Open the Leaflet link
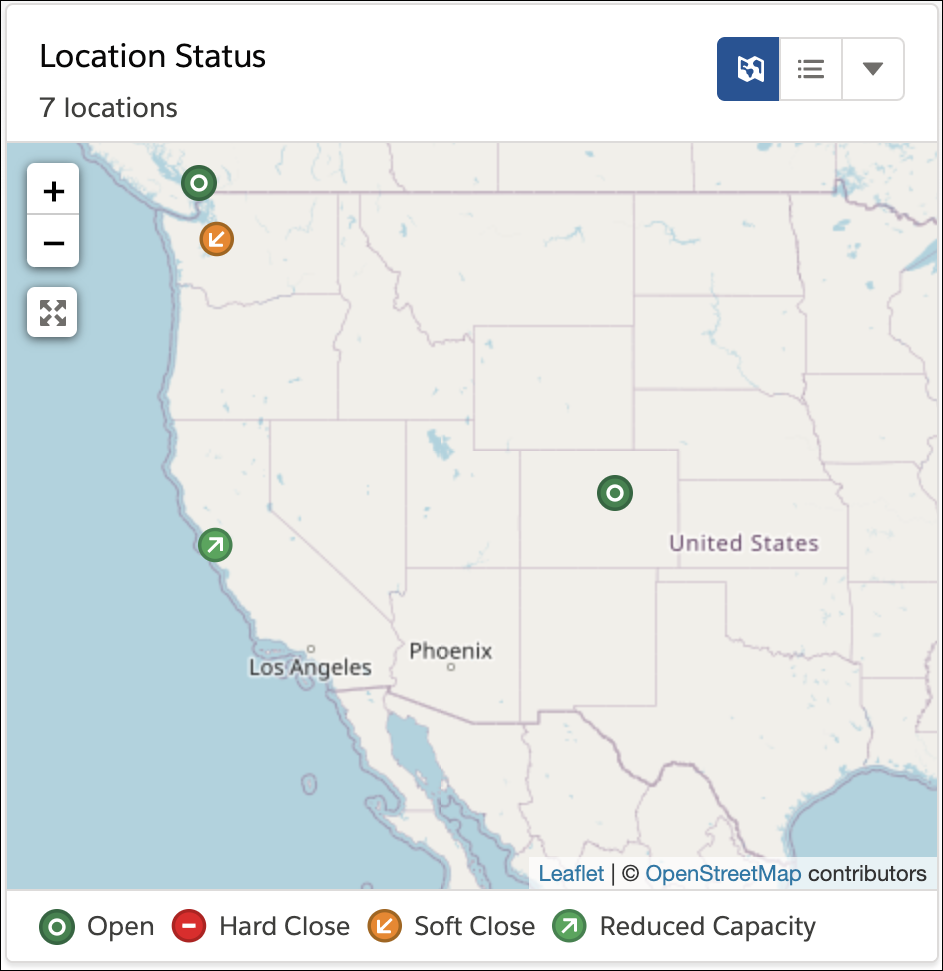The image size is (943, 971). pos(571,873)
